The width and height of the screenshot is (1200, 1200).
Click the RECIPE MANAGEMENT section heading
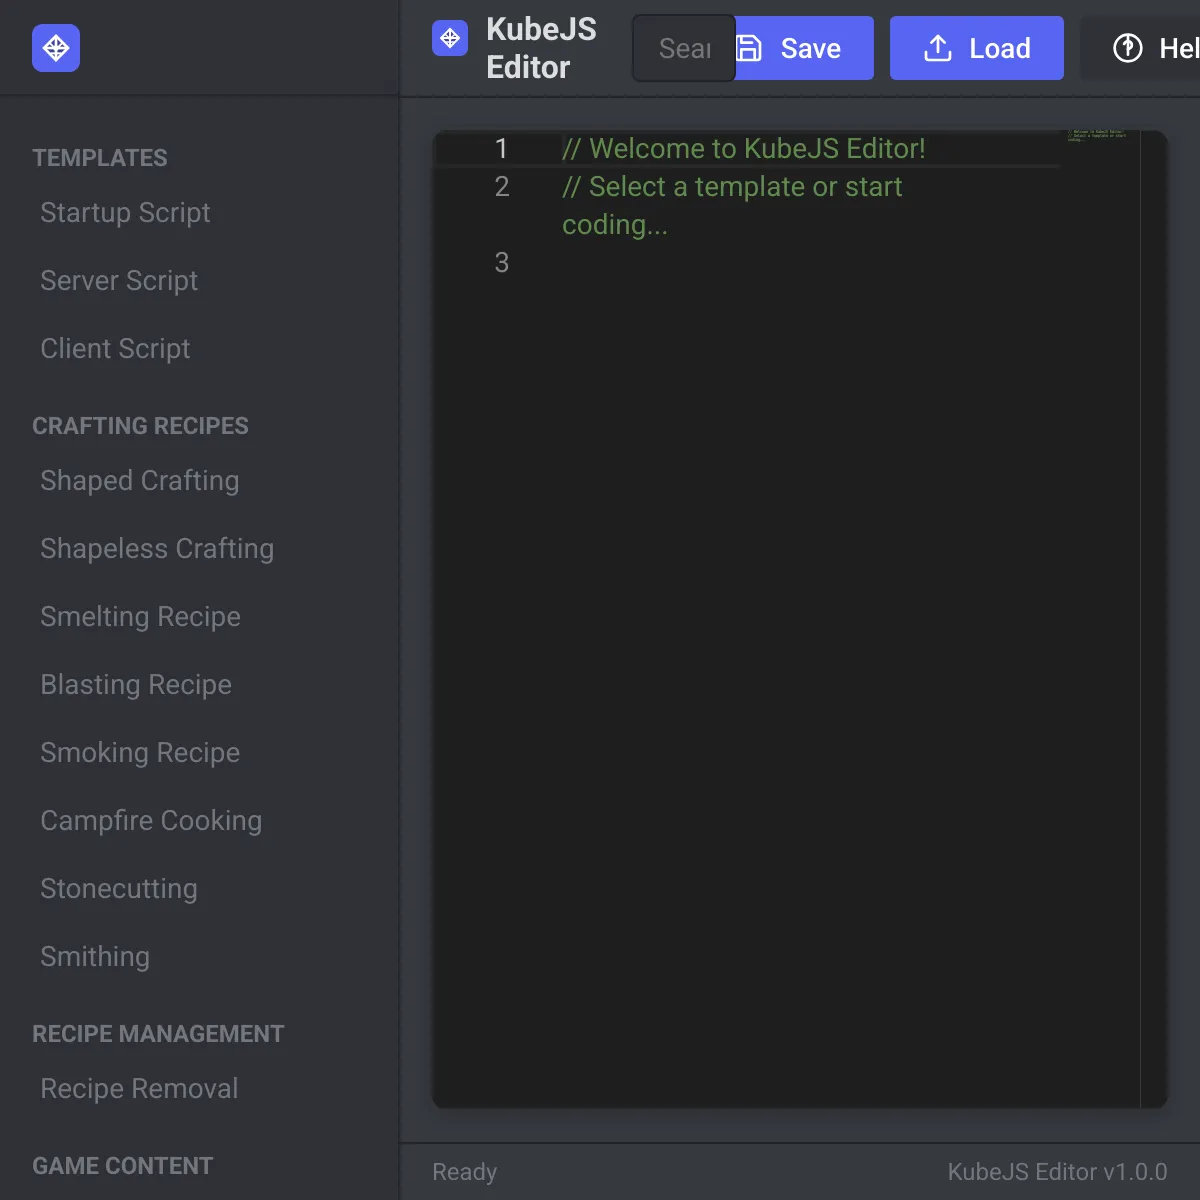tap(158, 1034)
